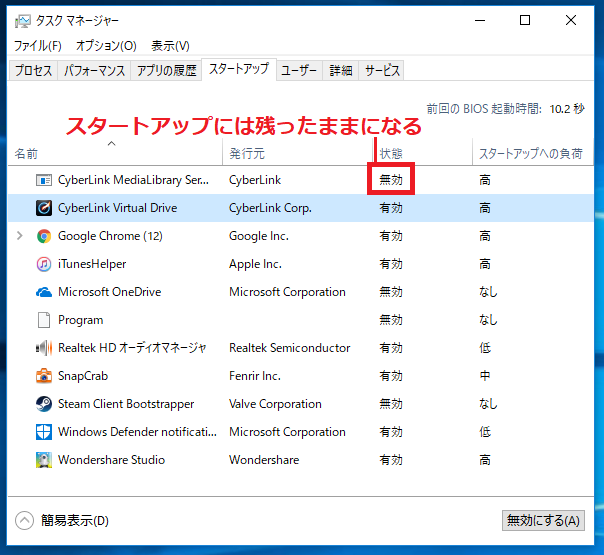This screenshot has height=555, width=604.
Task: Click the Google Inc. publisher cell
Action: (258, 236)
